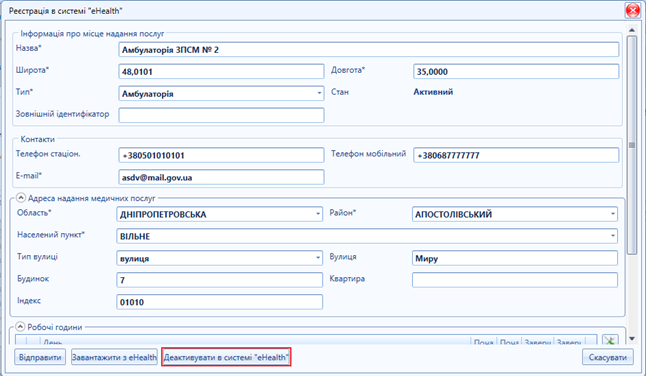Edit the Довгота longitude field

(516, 72)
